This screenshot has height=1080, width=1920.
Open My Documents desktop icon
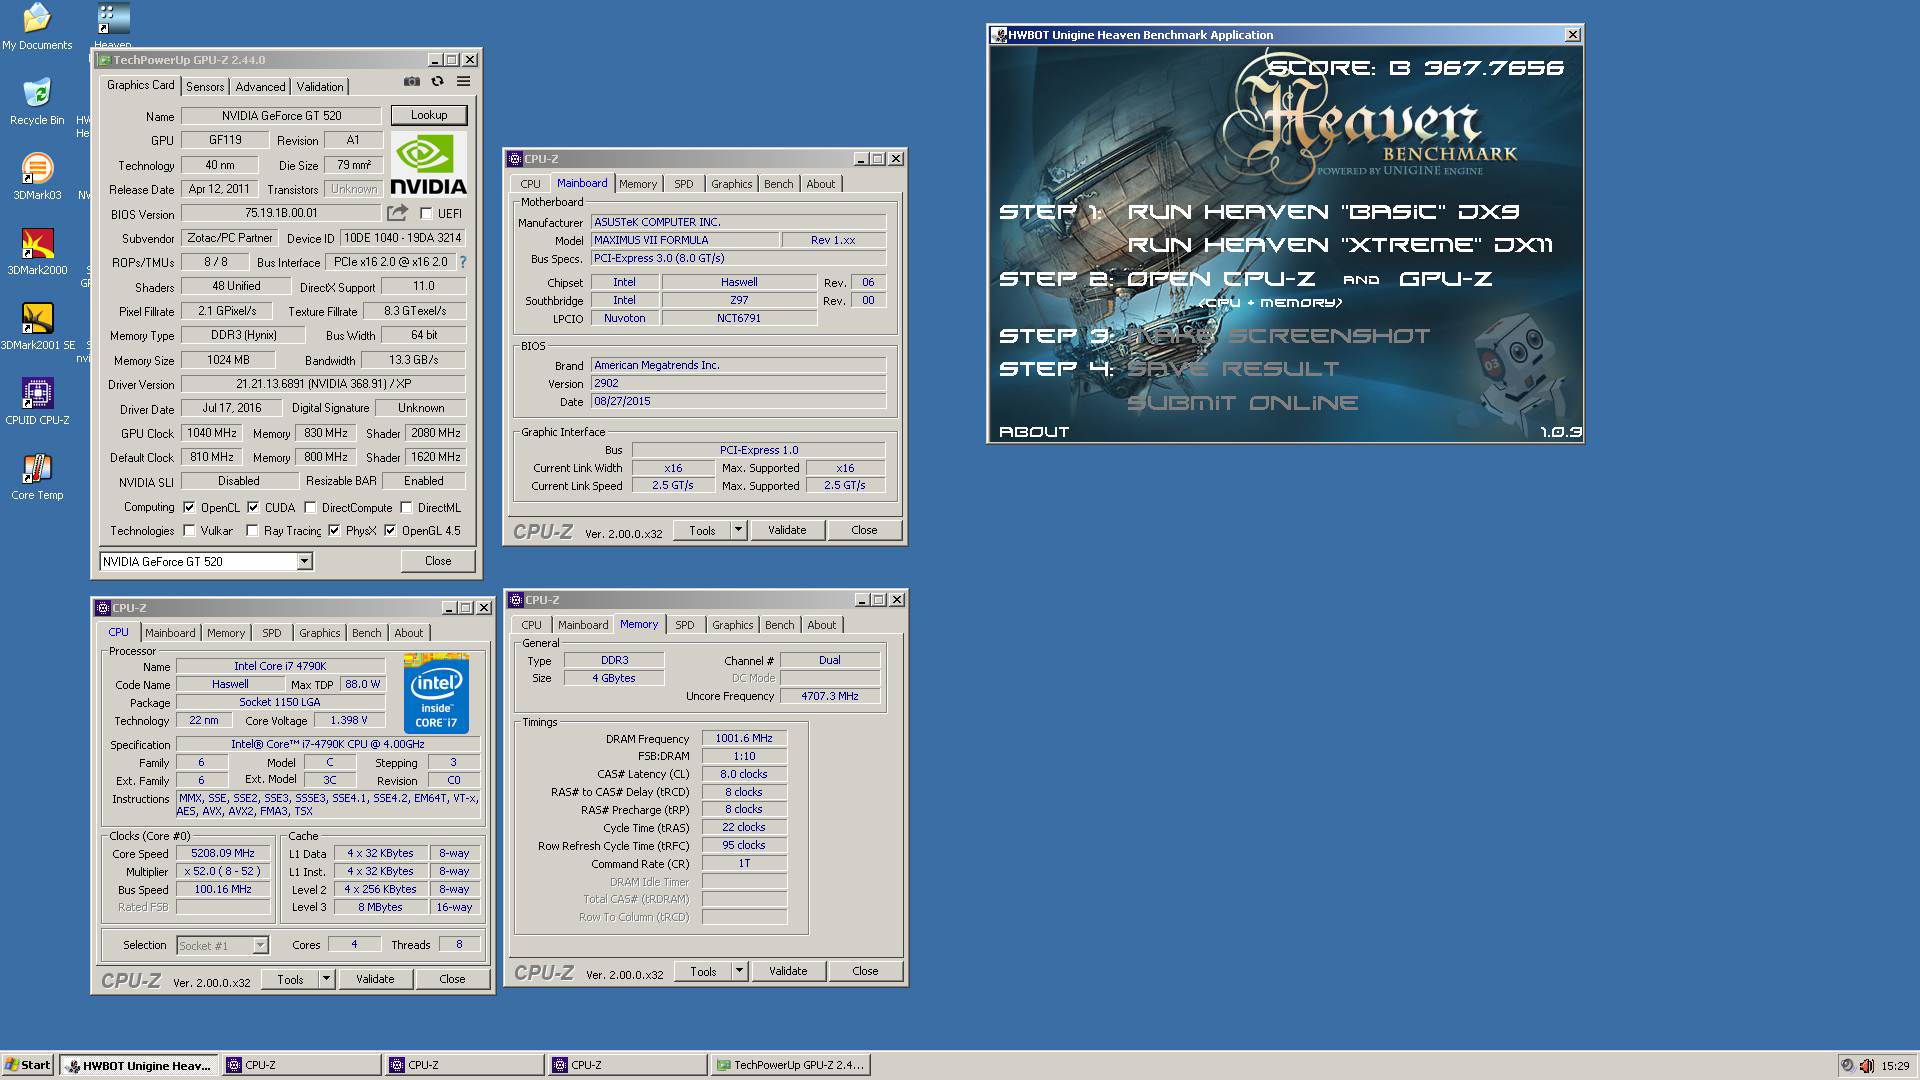(x=37, y=26)
